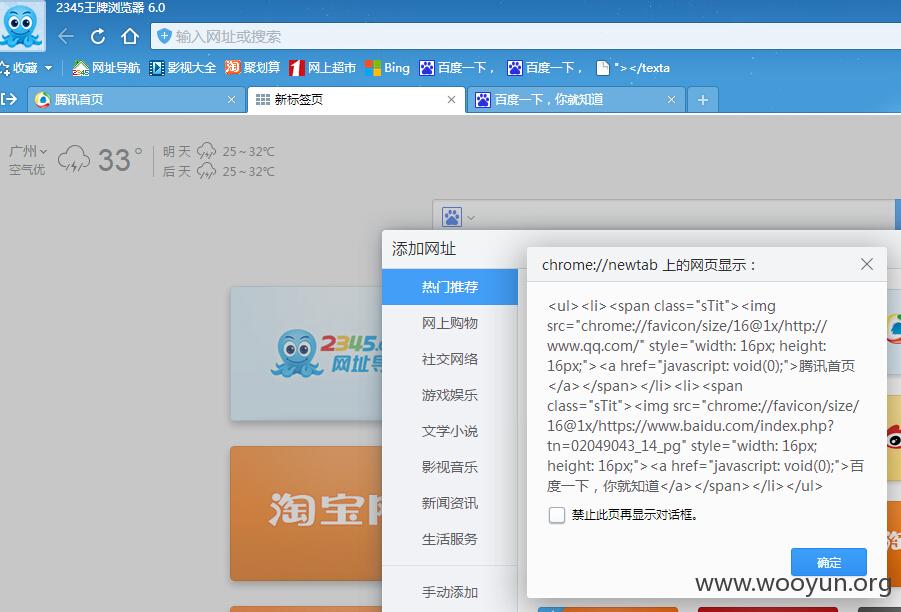Screen dimensions: 901x612
Task: Click the shield icon in the address bar
Action: (164, 36)
